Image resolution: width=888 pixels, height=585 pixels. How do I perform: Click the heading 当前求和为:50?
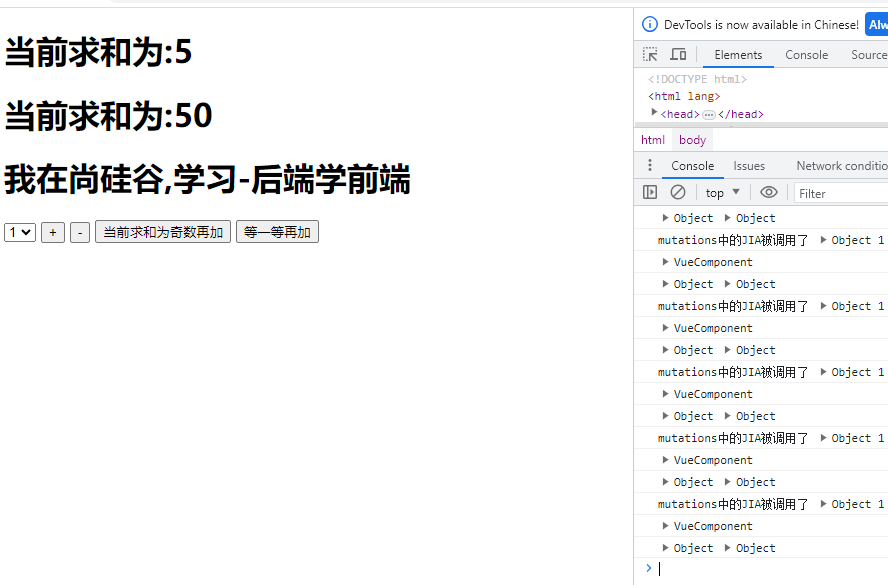[x=108, y=116]
